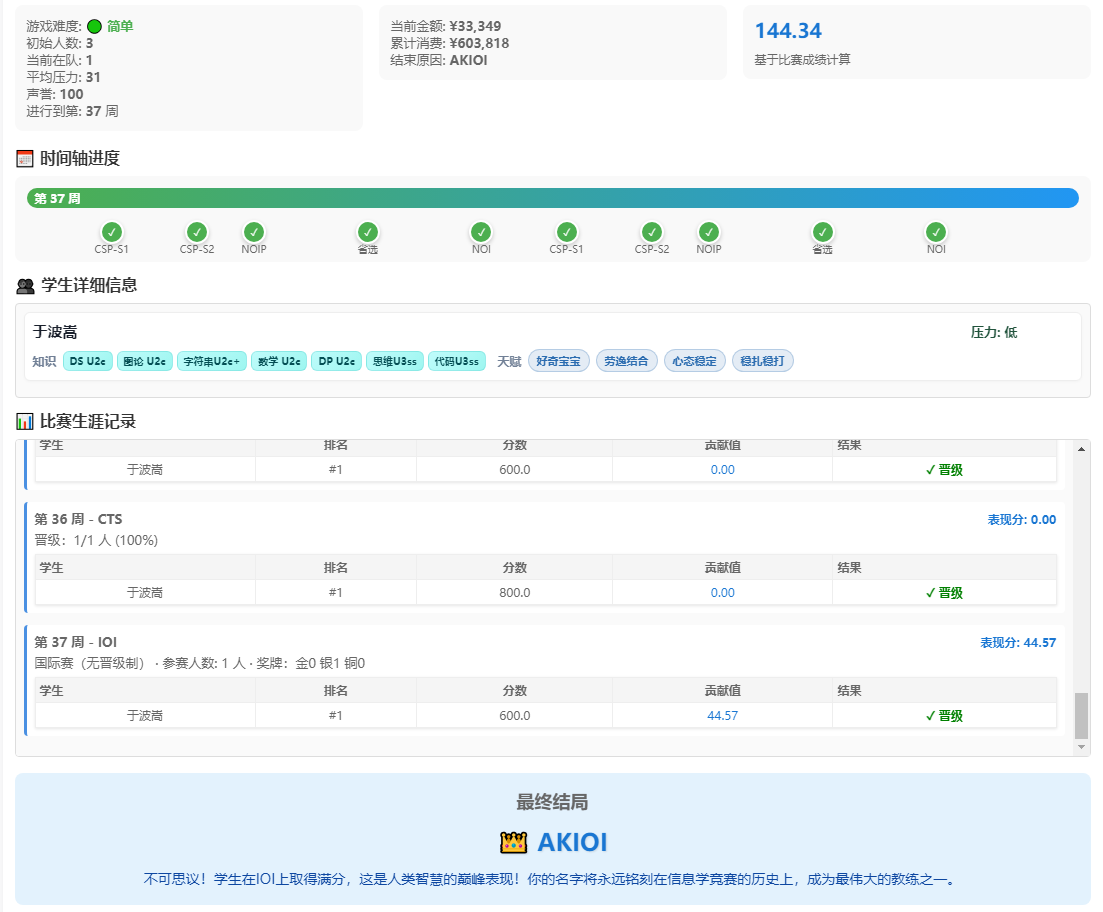Image resolution: width=1103 pixels, height=912 pixels.
Task: Click the 晋级: 1/1 人 (100%) line
Action: point(96,540)
